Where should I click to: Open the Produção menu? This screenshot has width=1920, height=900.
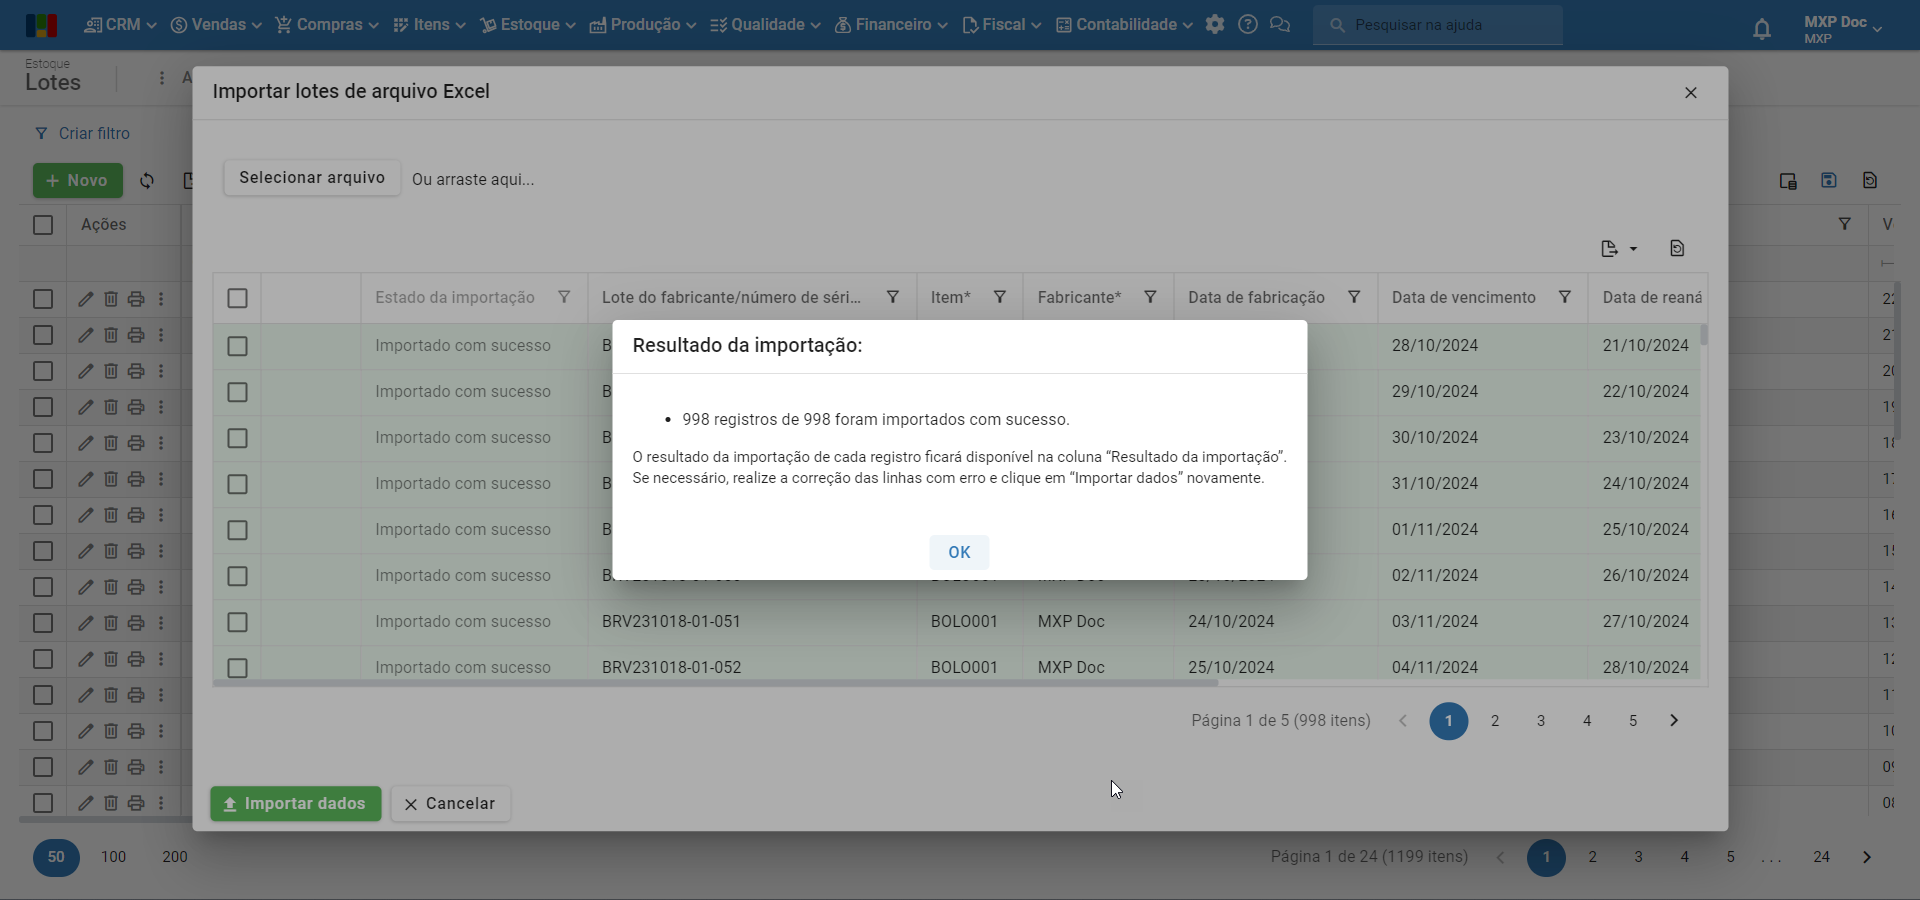(x=643, y=25)
